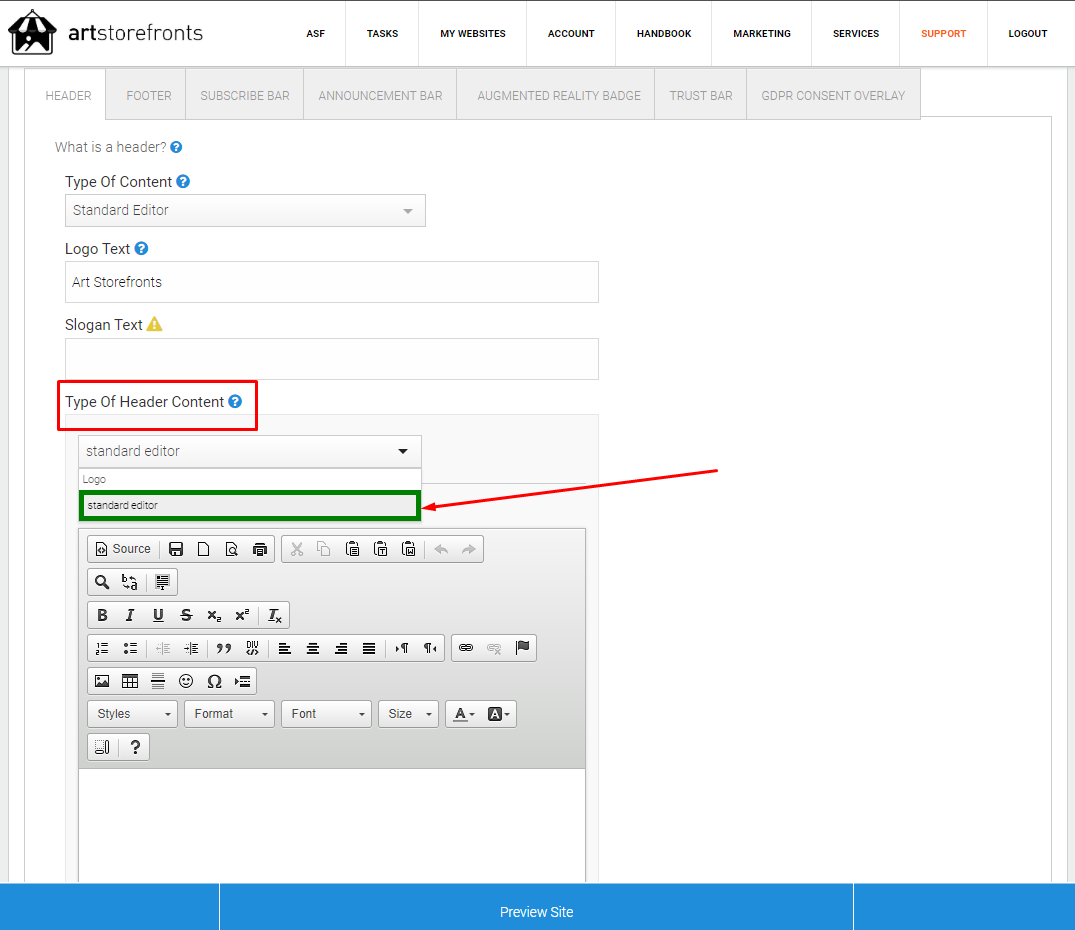Open the Smiley emoticon picker
The image size is (1075, 930).
186,681
